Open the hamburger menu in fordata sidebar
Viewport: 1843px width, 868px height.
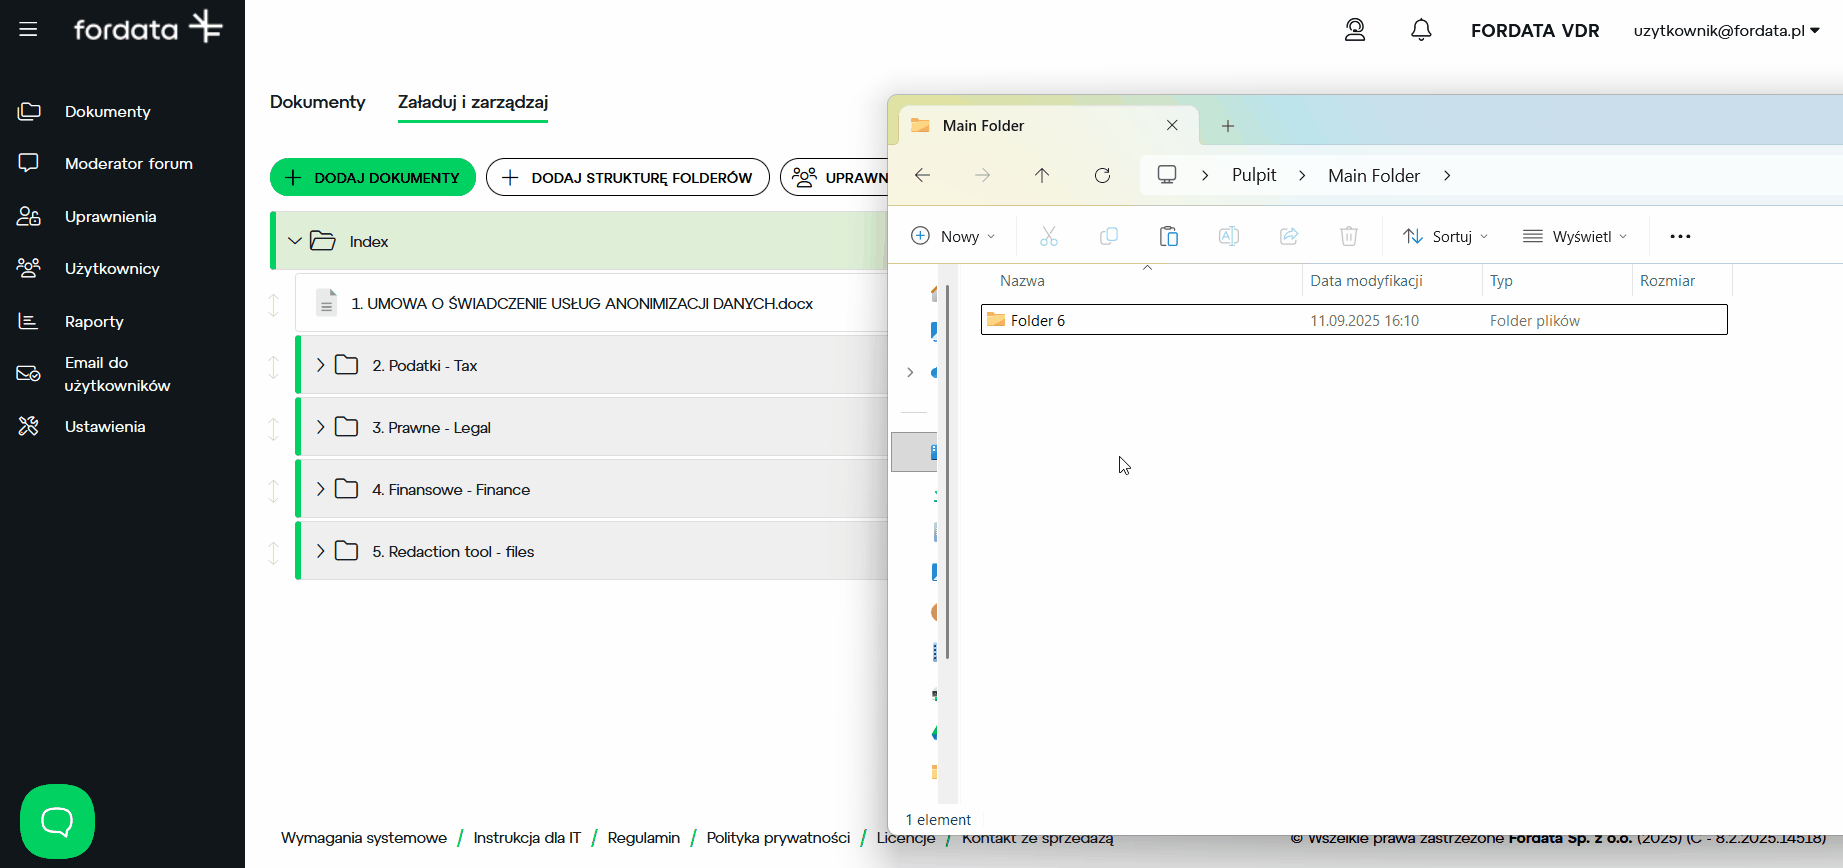(28, 29)
